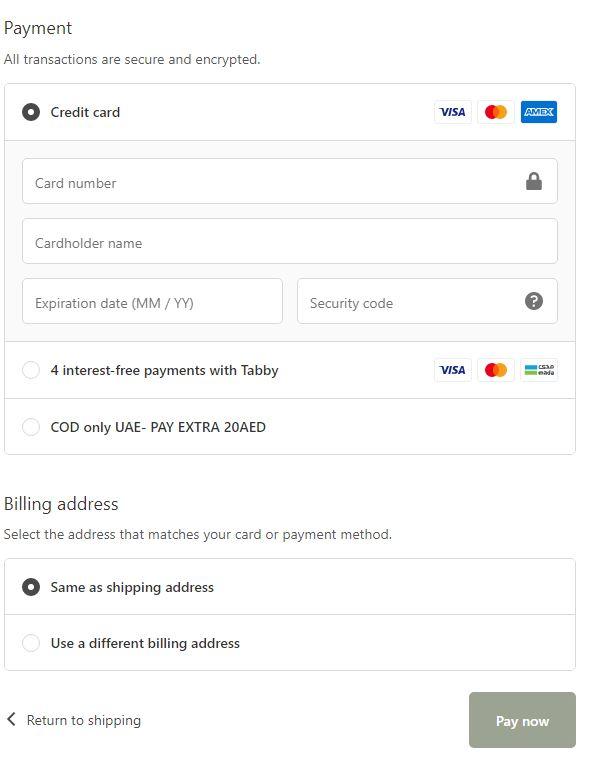Click the Mastercard logo beside Credit card
Viewport: 592px width, 768px height.
point(496,112)
